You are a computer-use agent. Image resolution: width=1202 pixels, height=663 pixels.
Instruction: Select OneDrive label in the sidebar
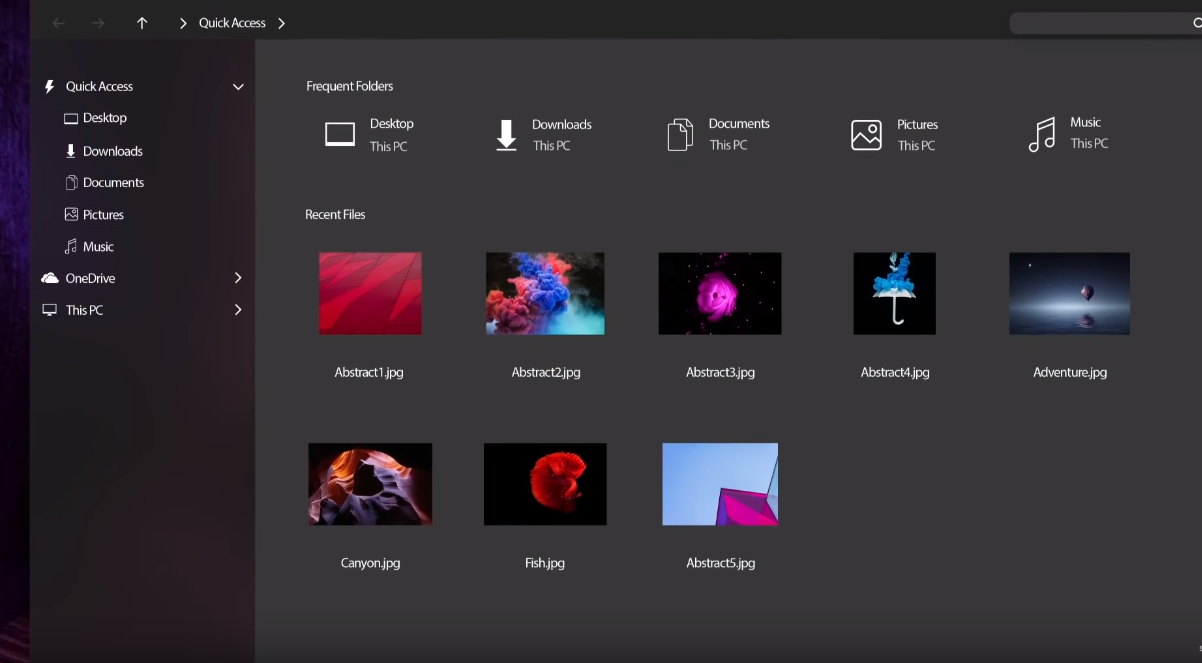[90, 278]
